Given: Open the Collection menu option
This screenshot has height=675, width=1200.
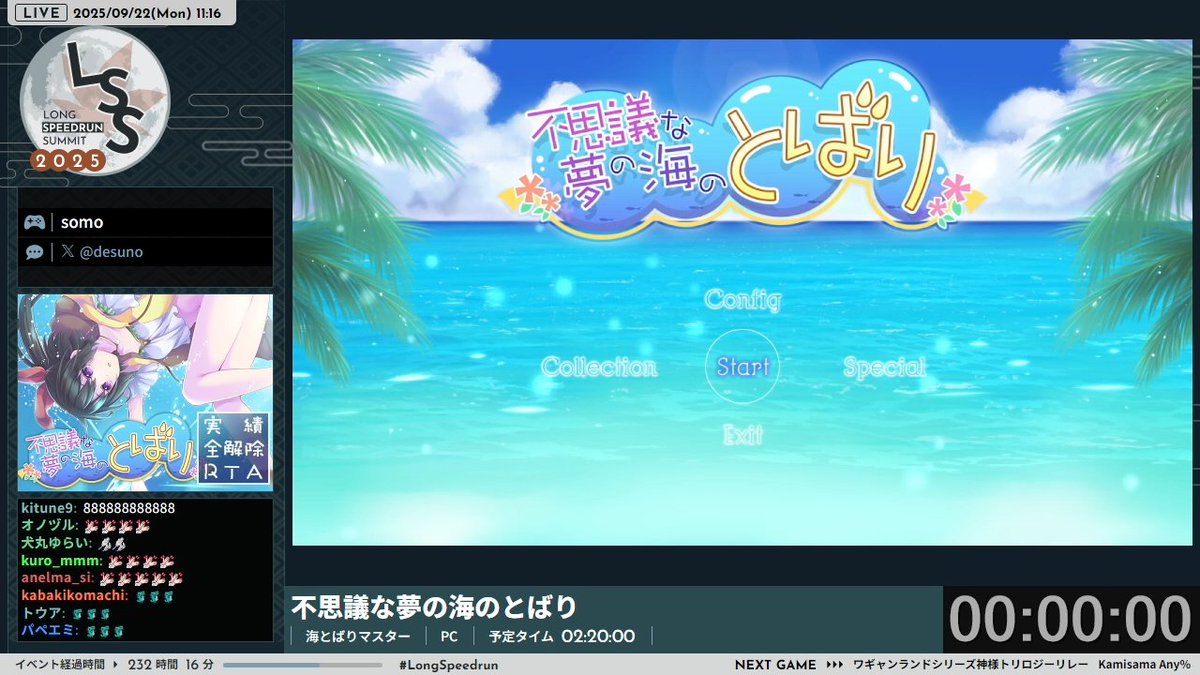Looking at the screenshot, I should coord(599,367).
